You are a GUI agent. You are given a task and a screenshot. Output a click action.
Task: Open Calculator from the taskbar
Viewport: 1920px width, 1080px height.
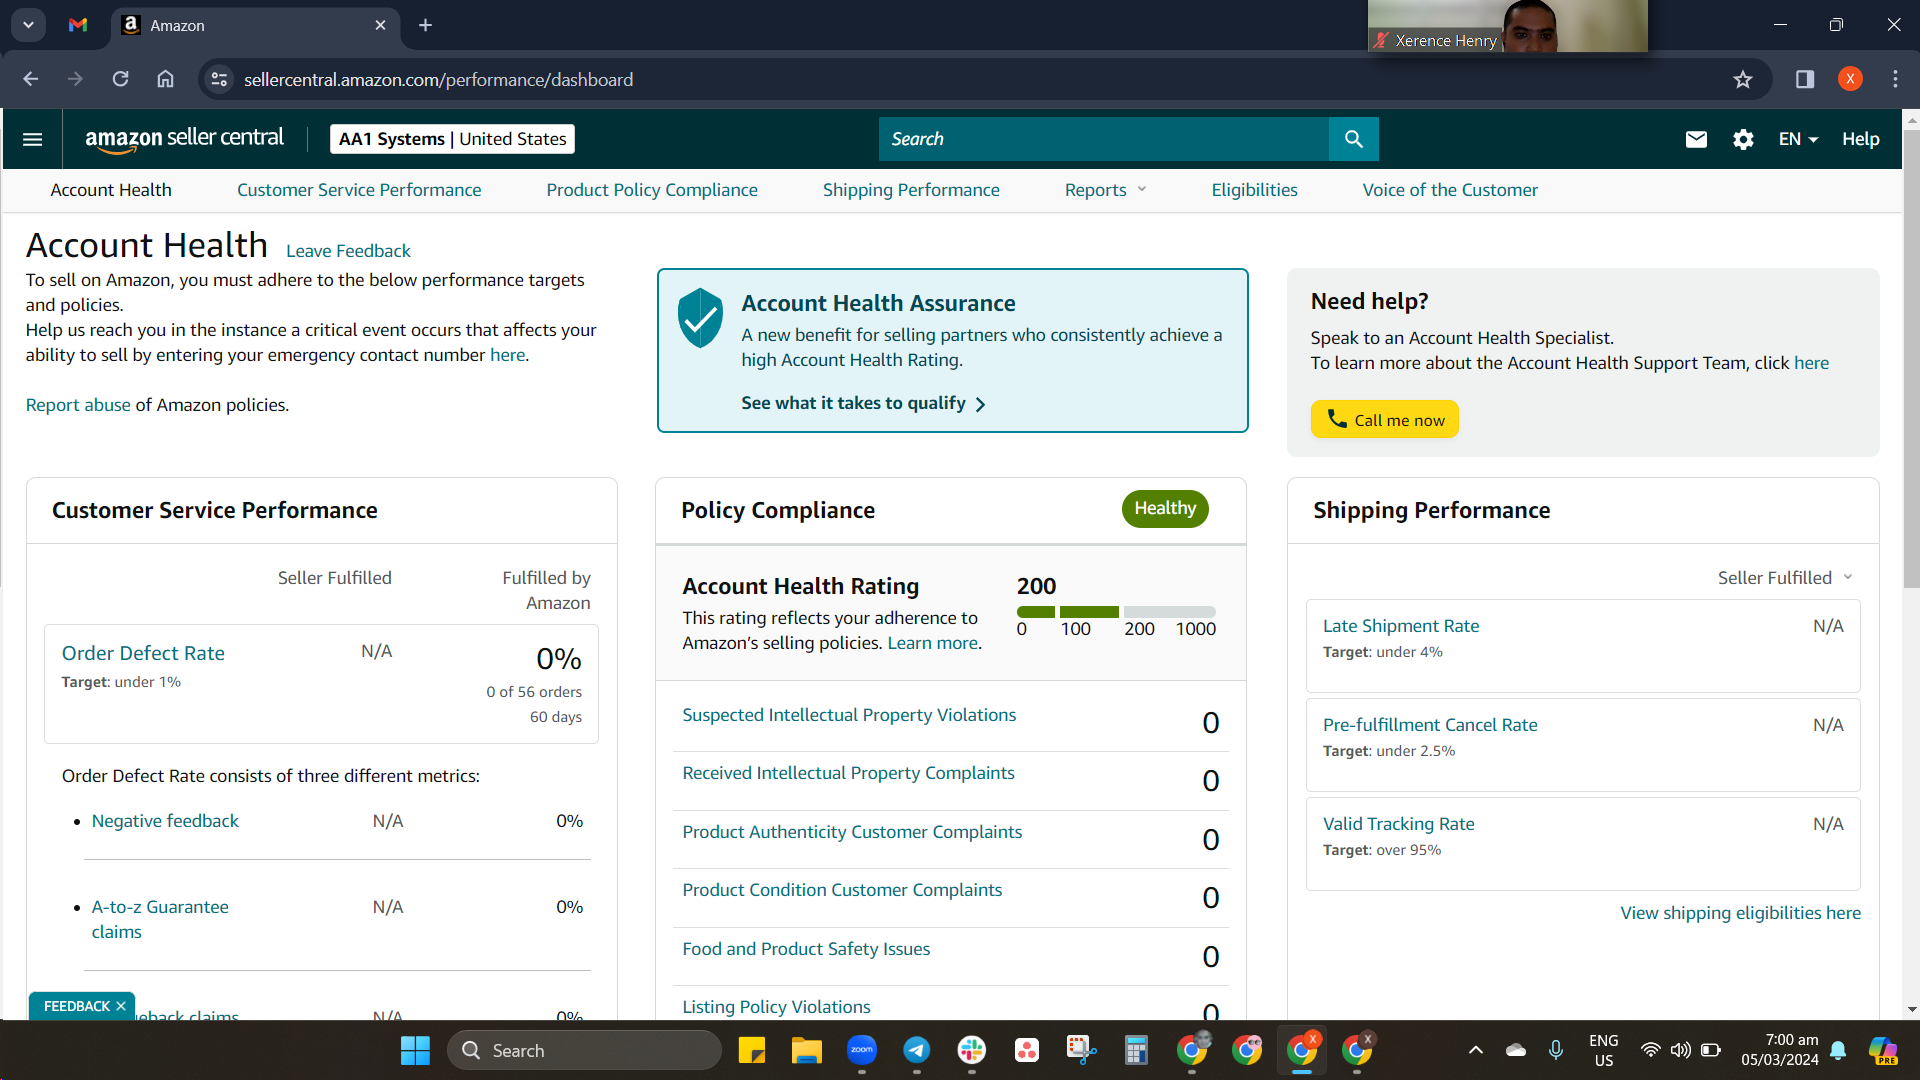[x=1136, y=1050]
